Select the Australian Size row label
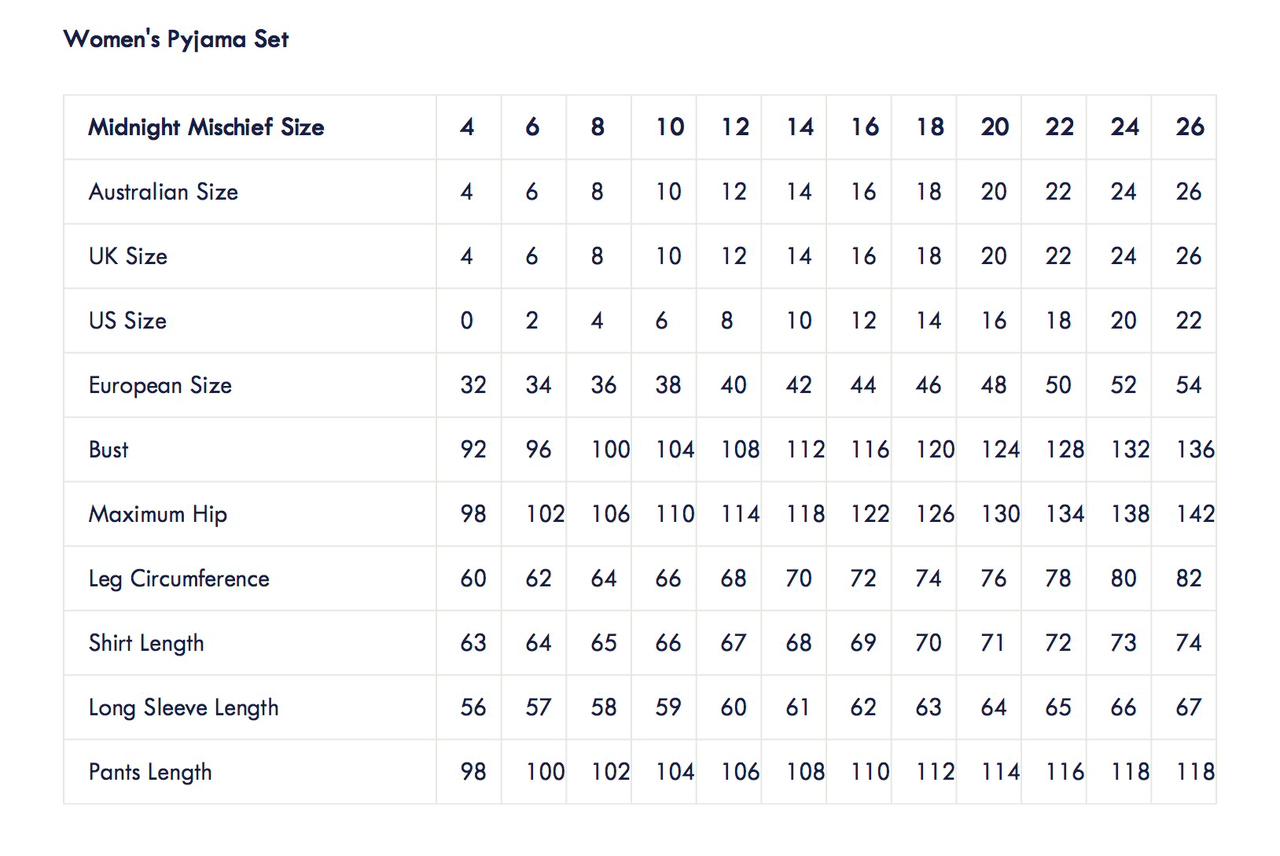 [163, 192]
